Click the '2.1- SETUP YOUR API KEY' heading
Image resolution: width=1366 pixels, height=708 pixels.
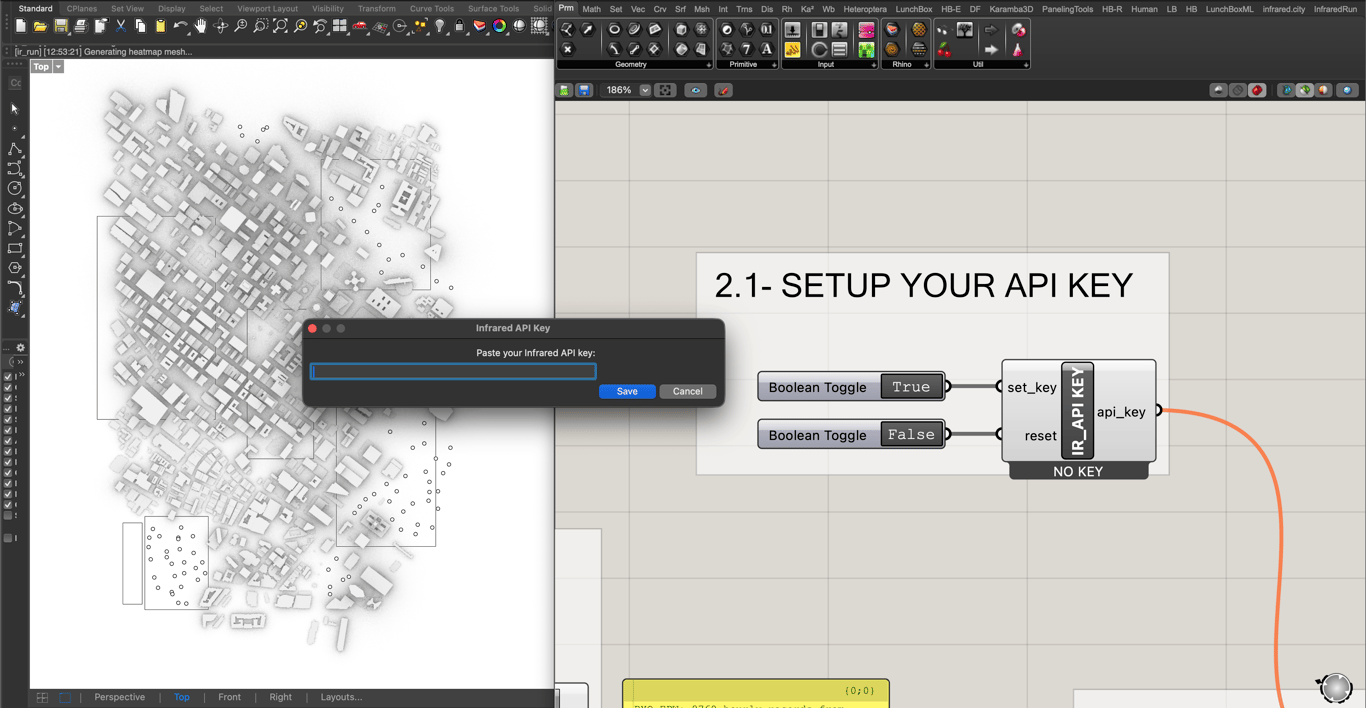[x=924, y=285]
